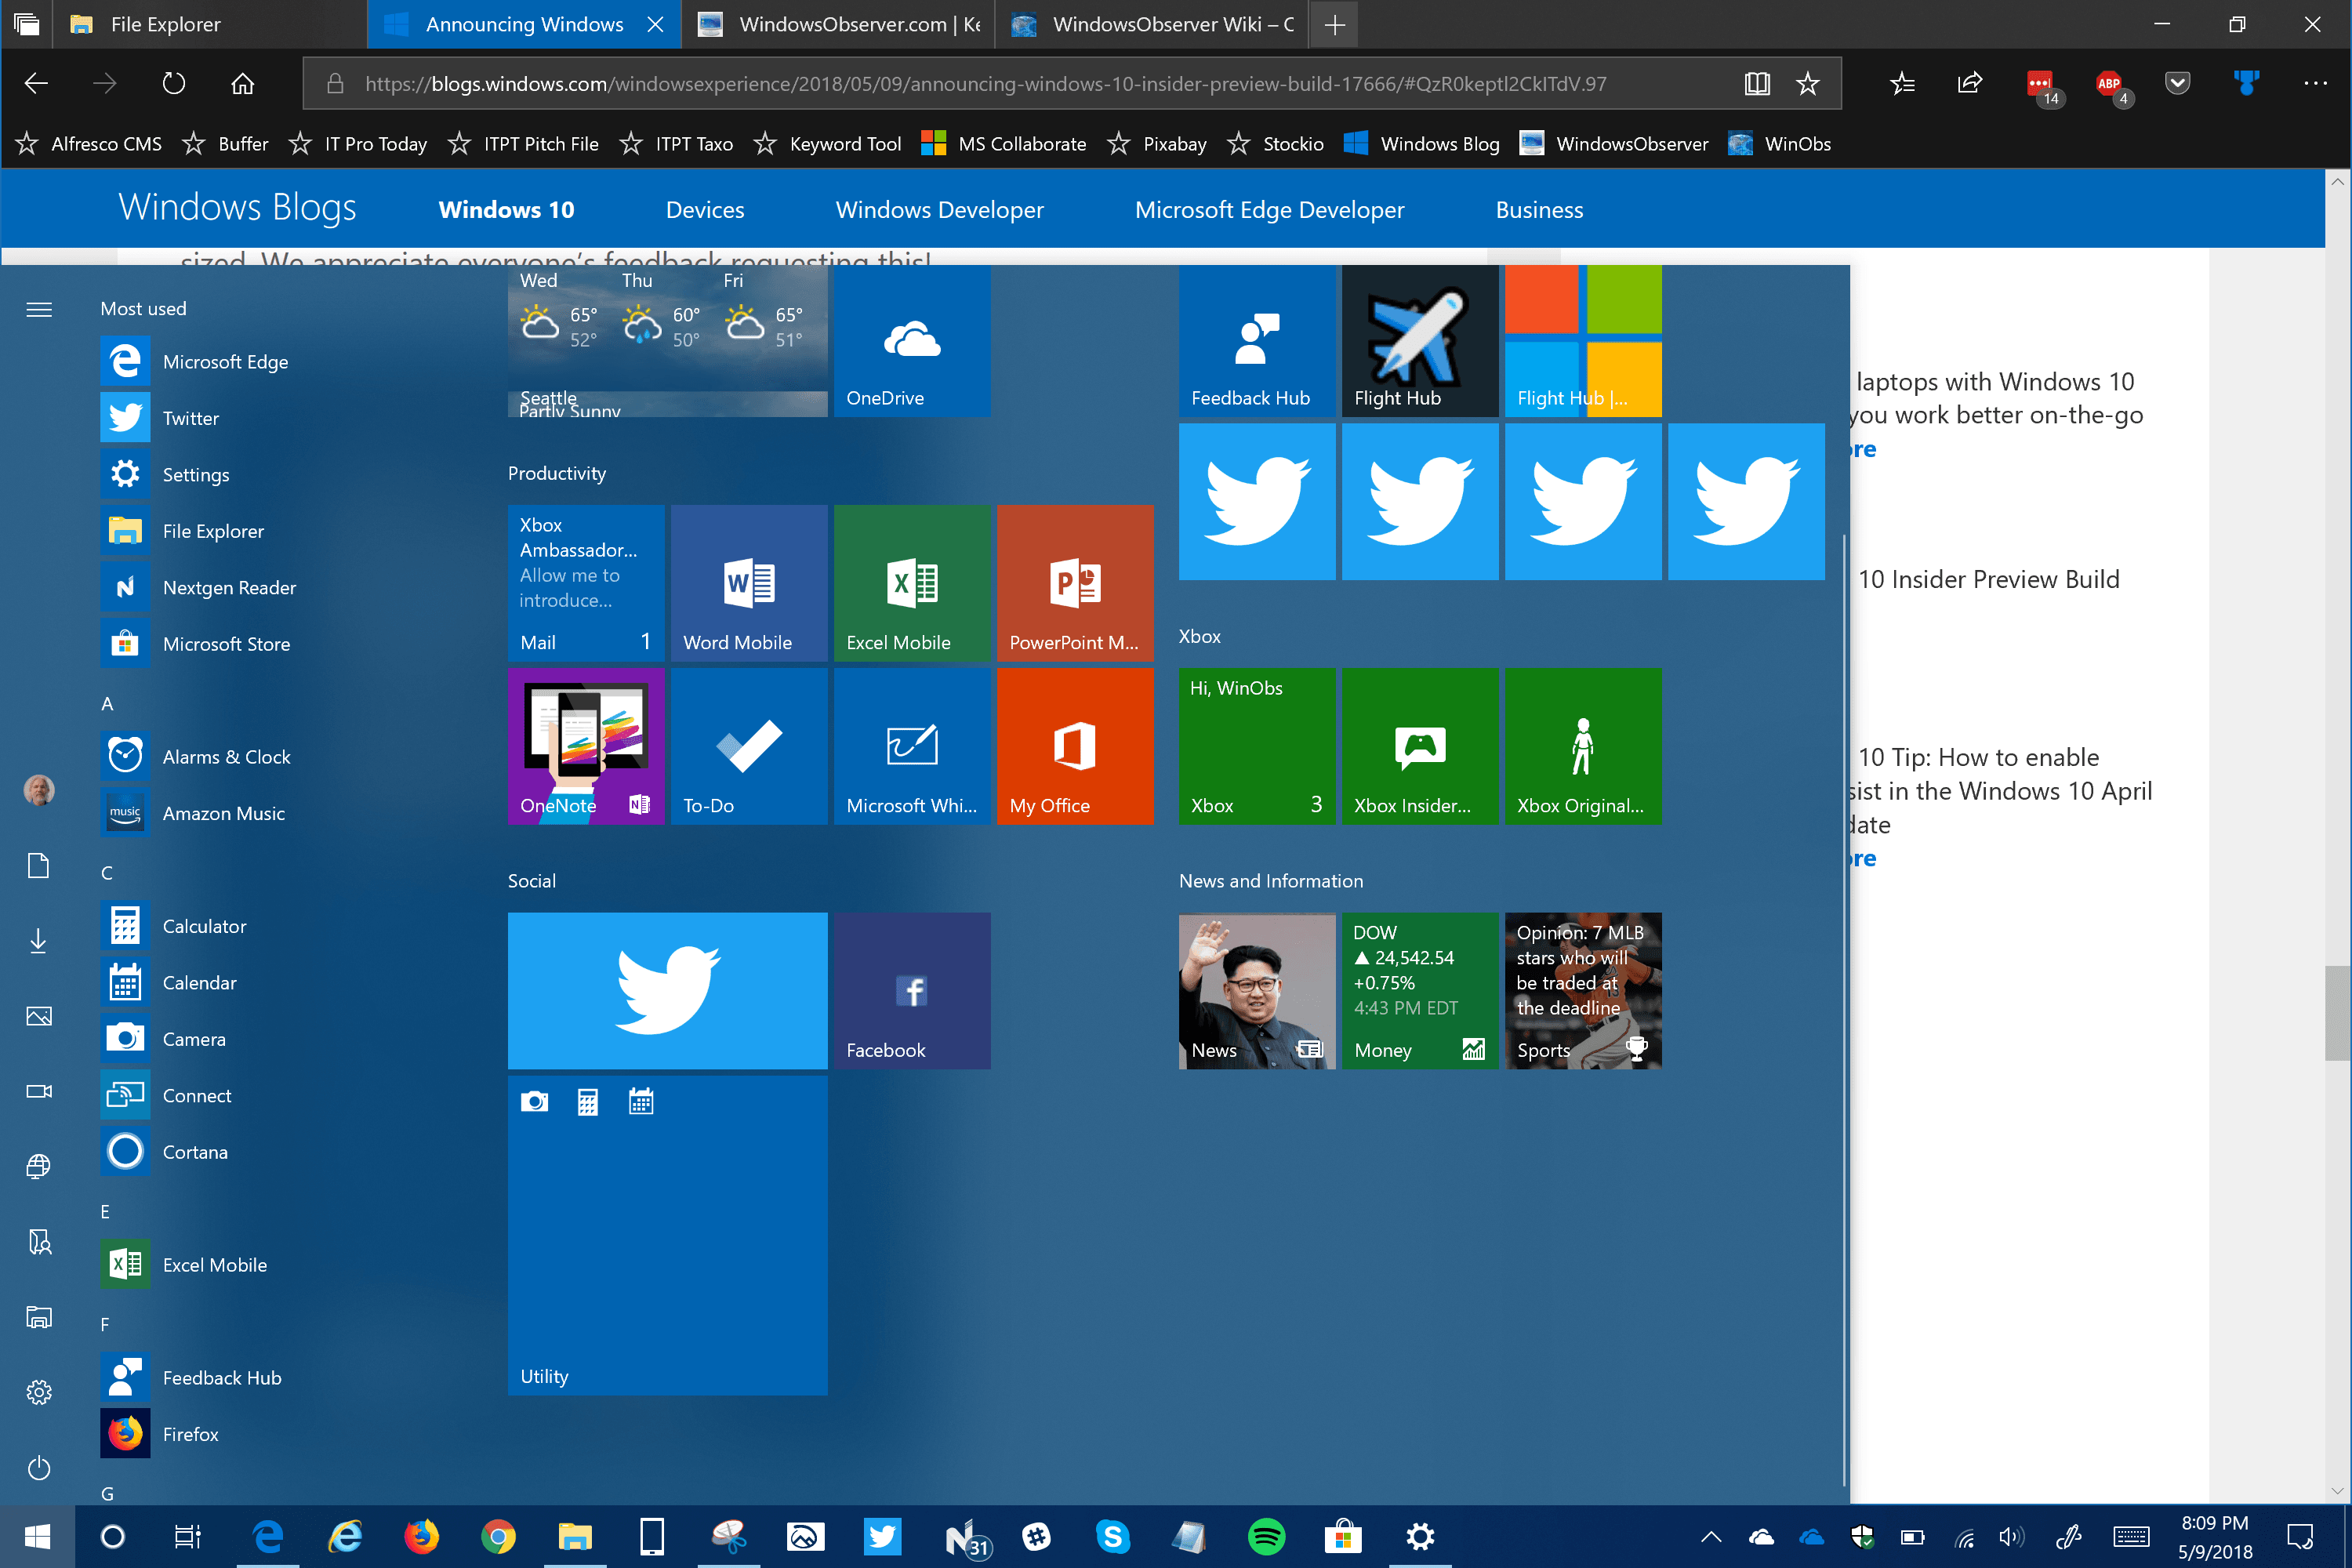Image resolution: width=2352 pixels, height=1568 pixels.
Task: Open Edge Settings and more menu
Action: pos(2314,84)
